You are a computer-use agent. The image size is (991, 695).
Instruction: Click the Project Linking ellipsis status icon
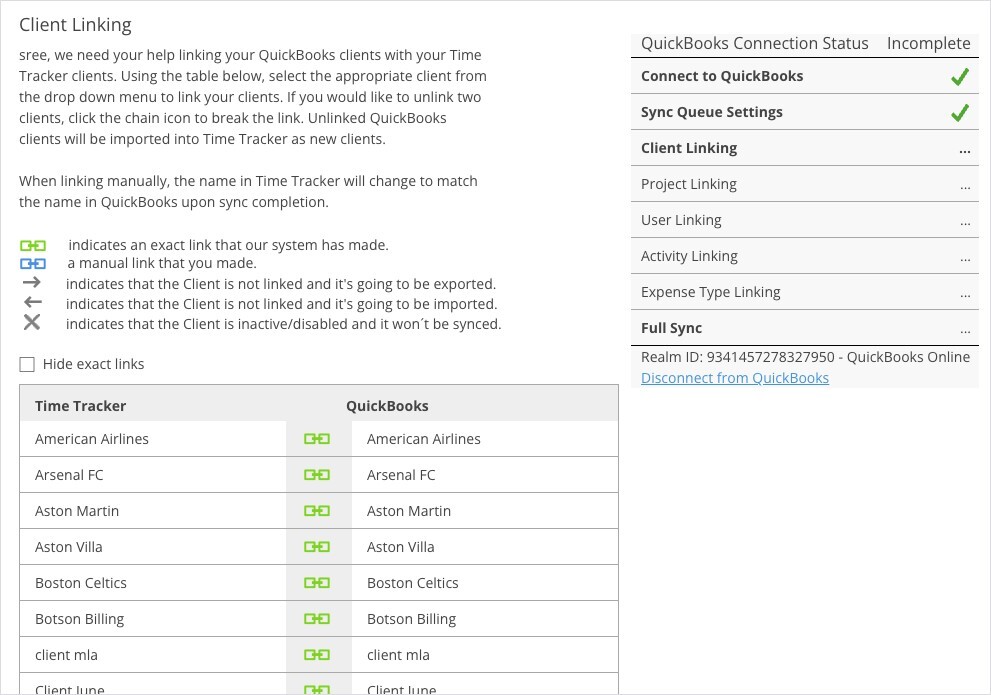tap(964, 188)
